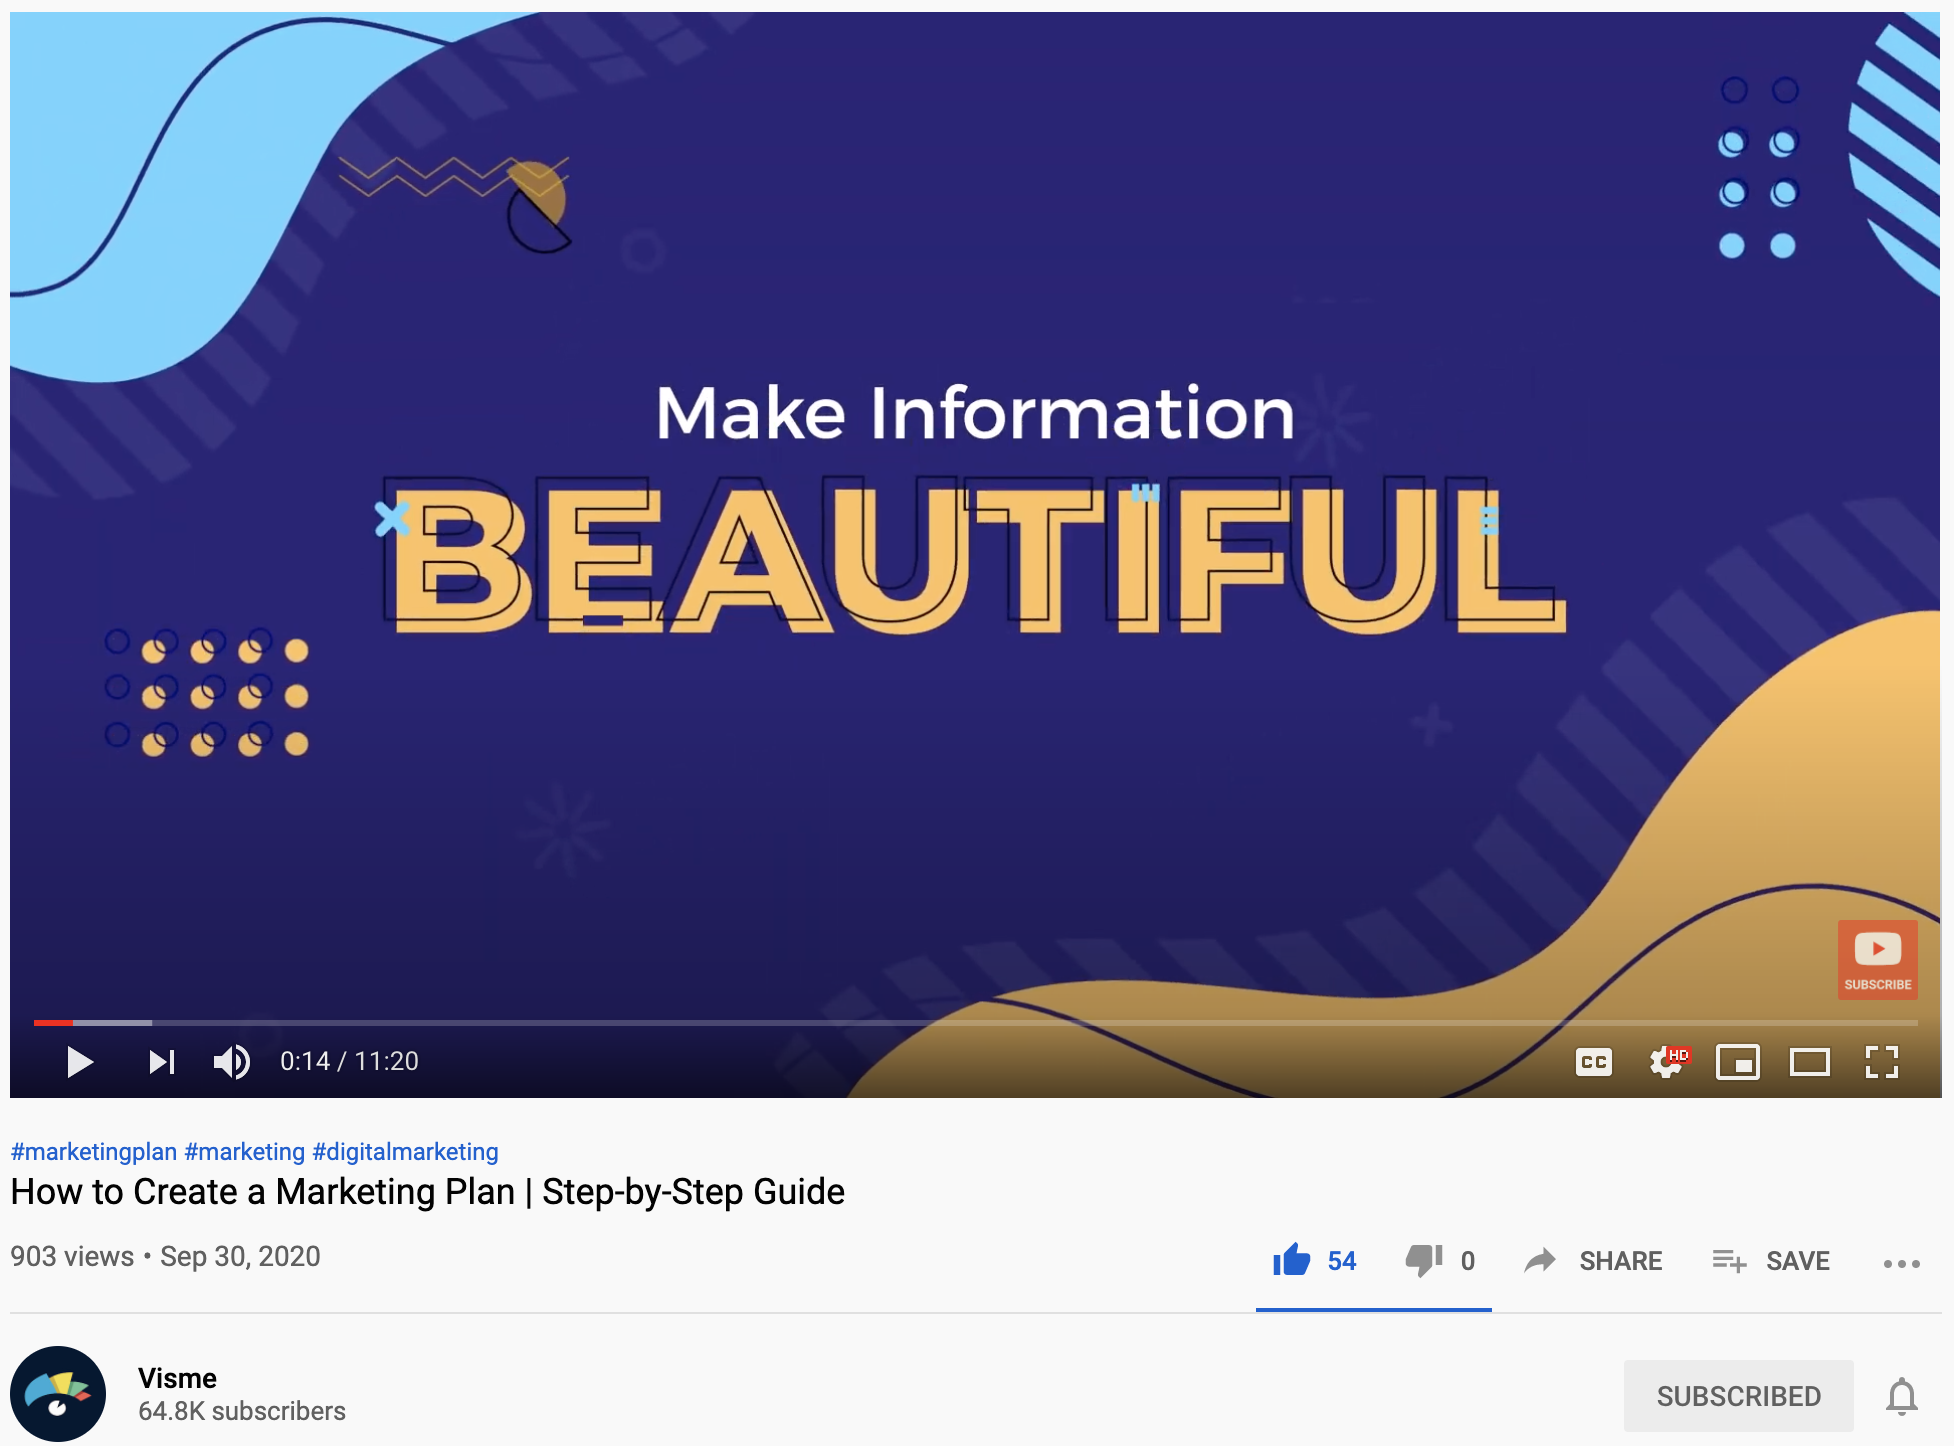Enter full screen mode
1954x1446 pixels.
1881,1061
